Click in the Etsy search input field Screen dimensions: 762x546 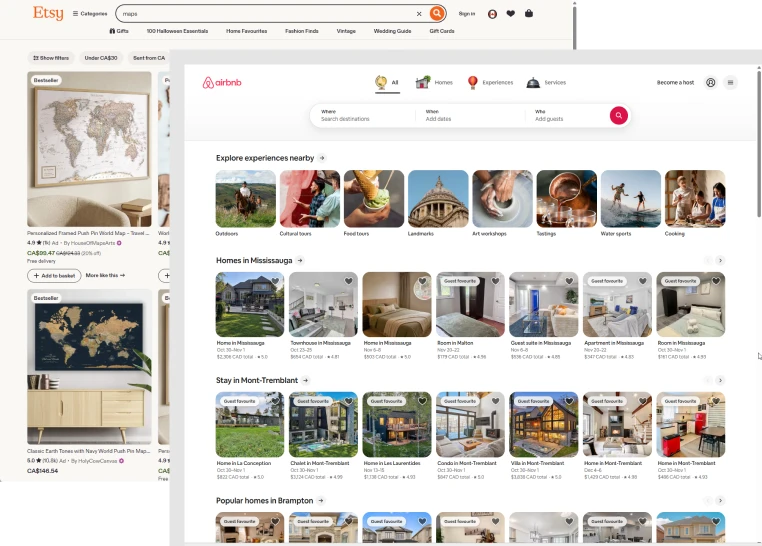[x=267, y=14]
